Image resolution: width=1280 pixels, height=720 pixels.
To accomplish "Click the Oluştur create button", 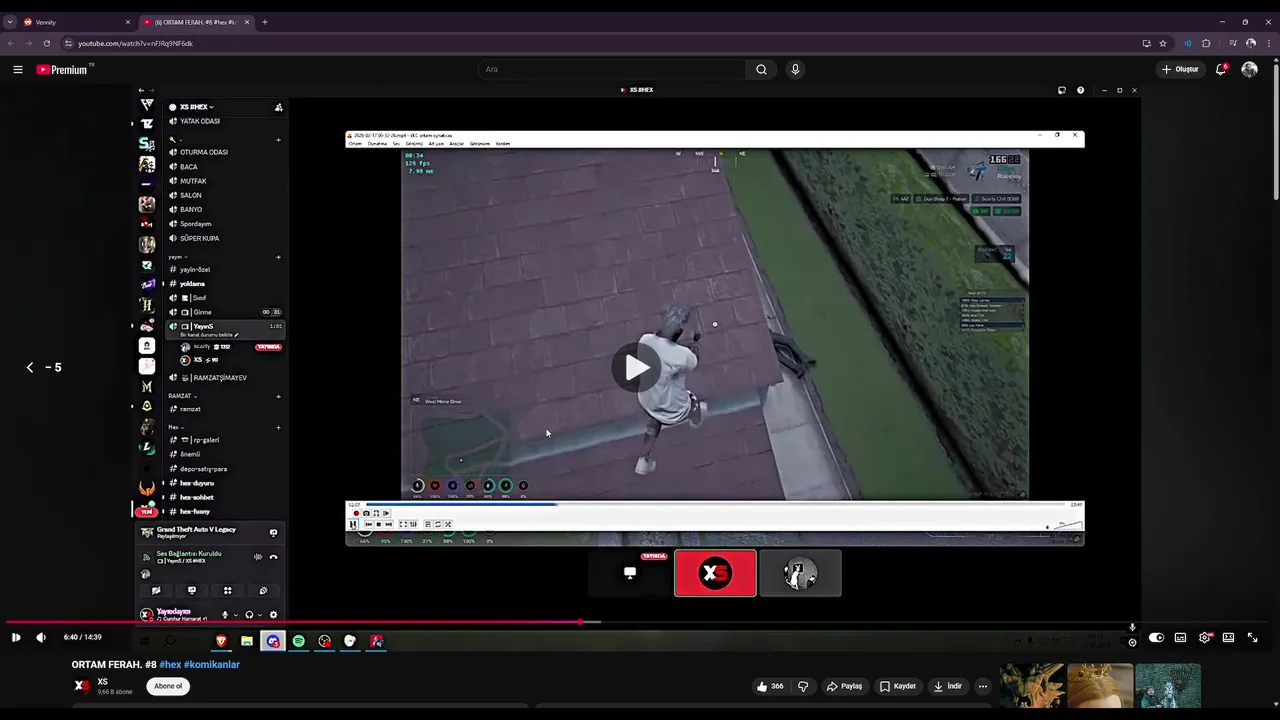I will tap(1180, 69).
